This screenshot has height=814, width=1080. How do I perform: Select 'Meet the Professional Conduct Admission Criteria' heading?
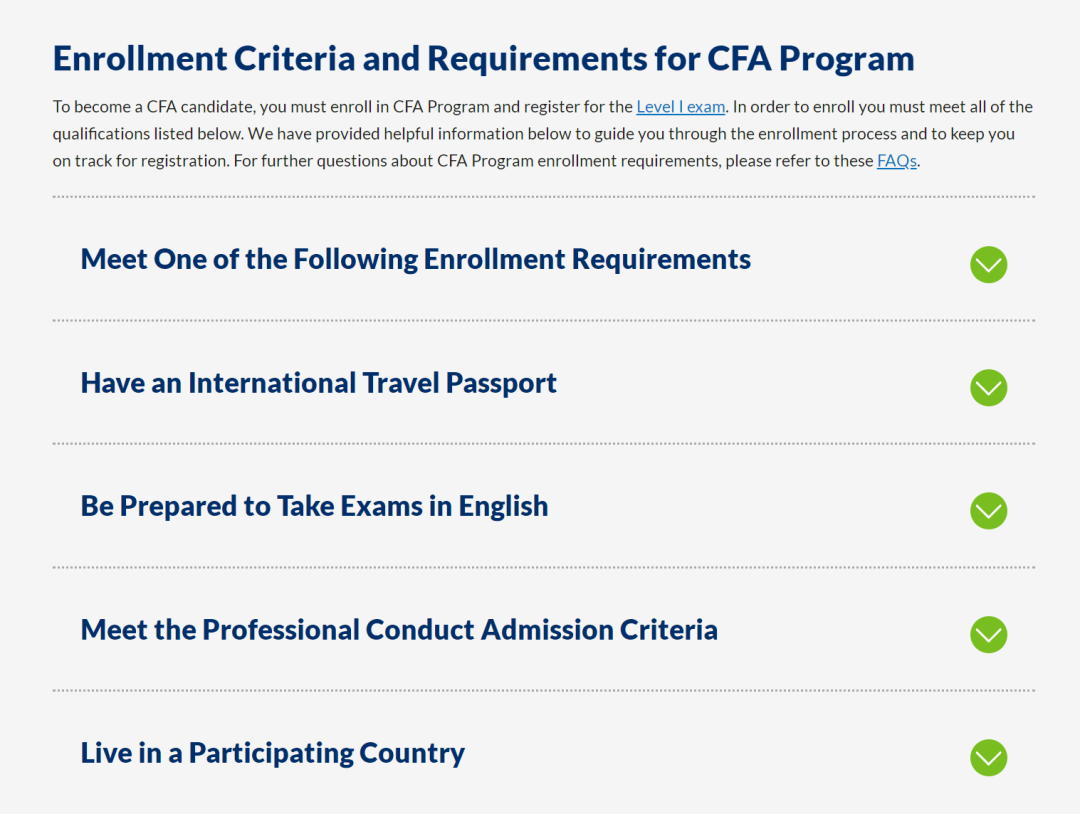click(x=399, y=630)
